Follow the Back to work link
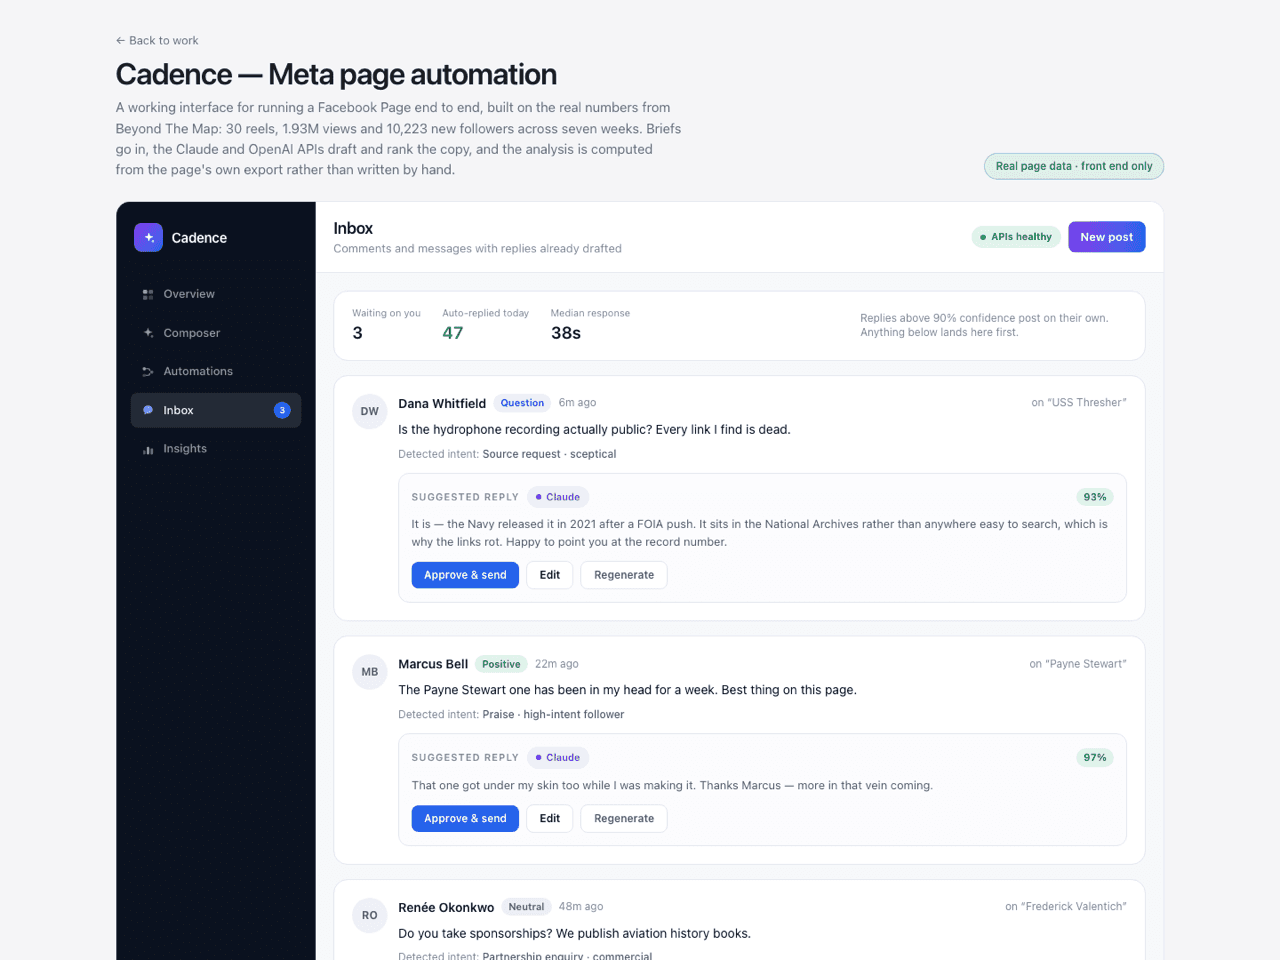This screenshot has width=1280, height=960. (x=157, y=41)
